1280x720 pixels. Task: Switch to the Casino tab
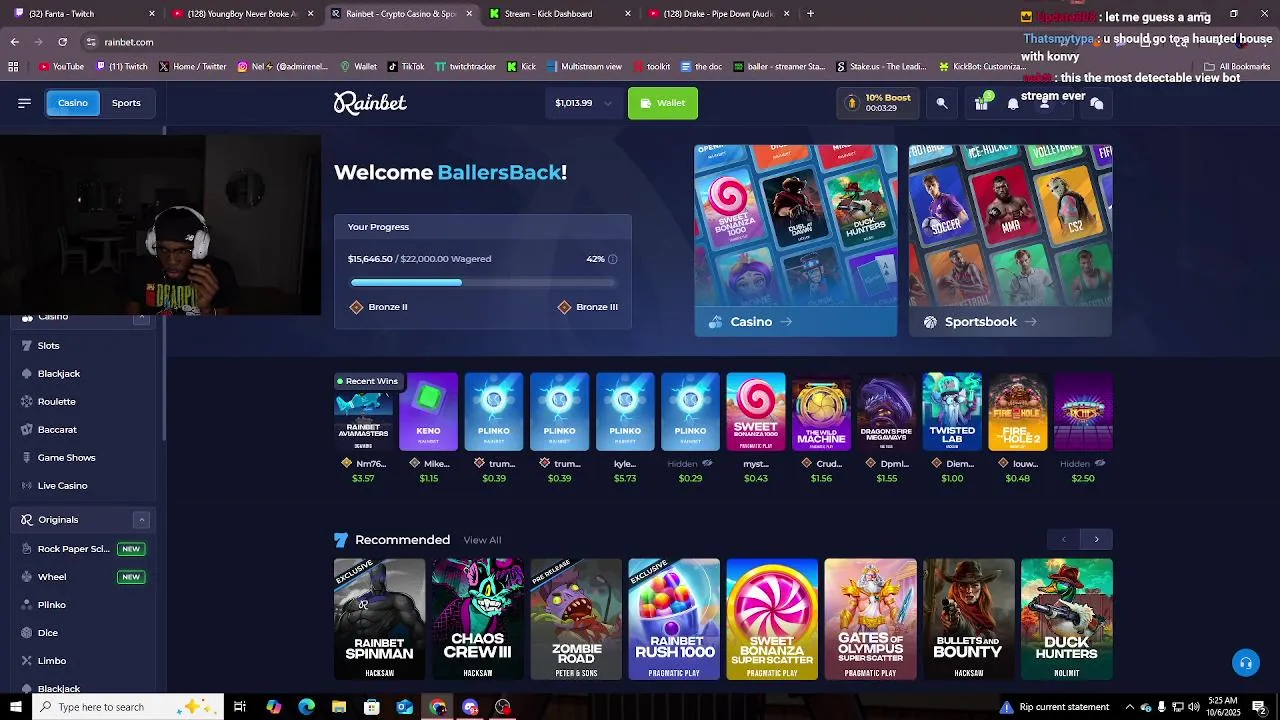click(73, 103)
